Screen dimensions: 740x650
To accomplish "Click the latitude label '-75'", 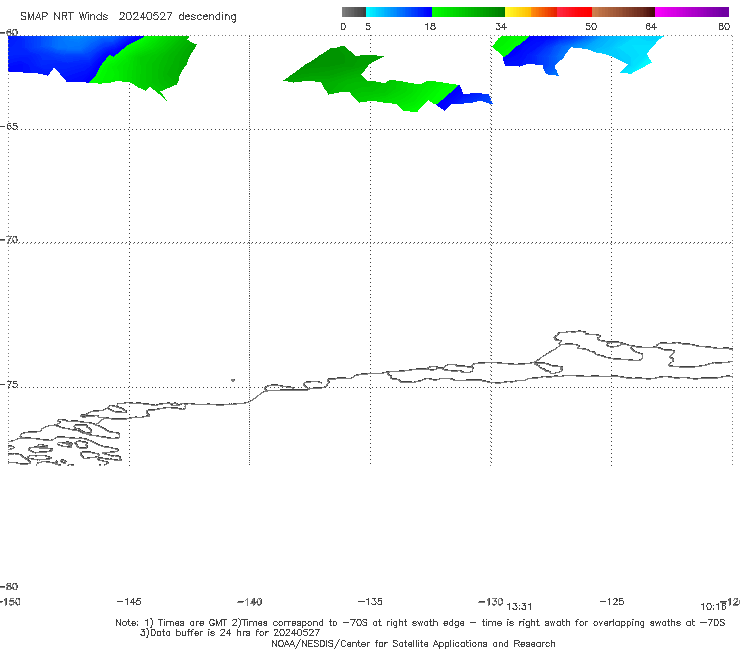I will click(x=9, y=385).
